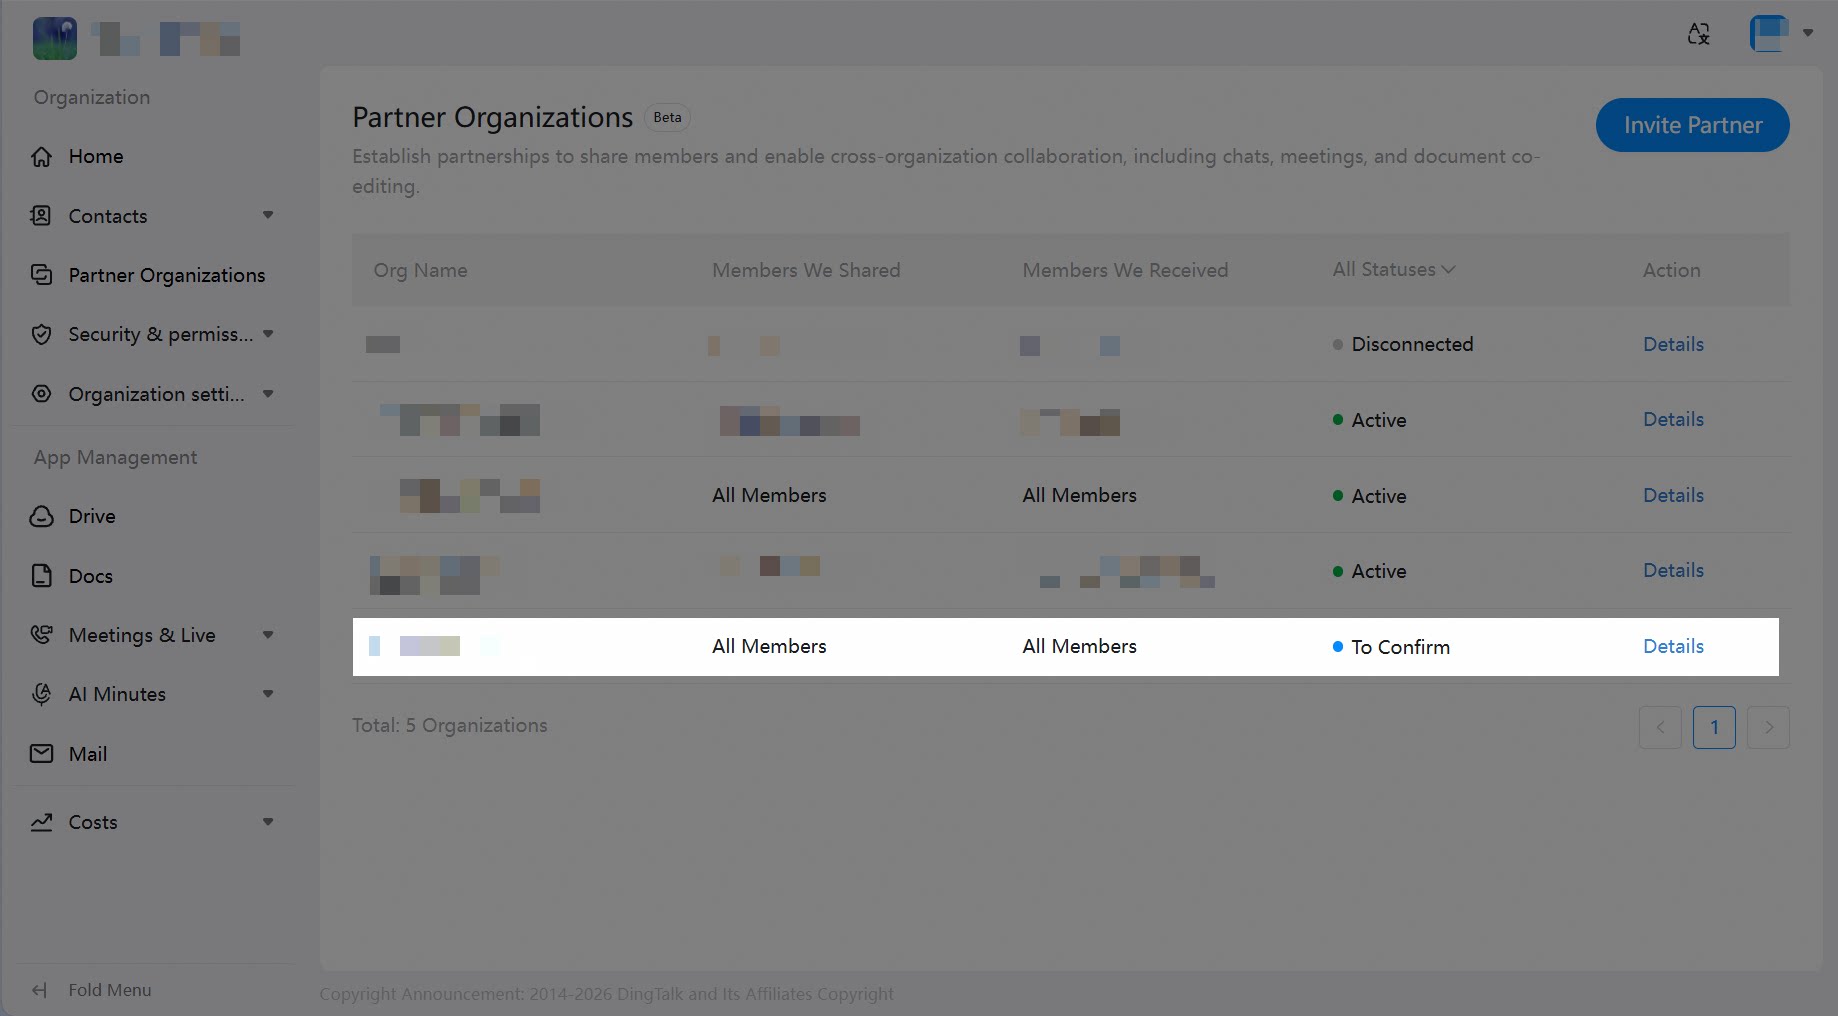The image size is (1838, 1016).
Task: Click the translate language icon in header
Action: point(1698,34)
